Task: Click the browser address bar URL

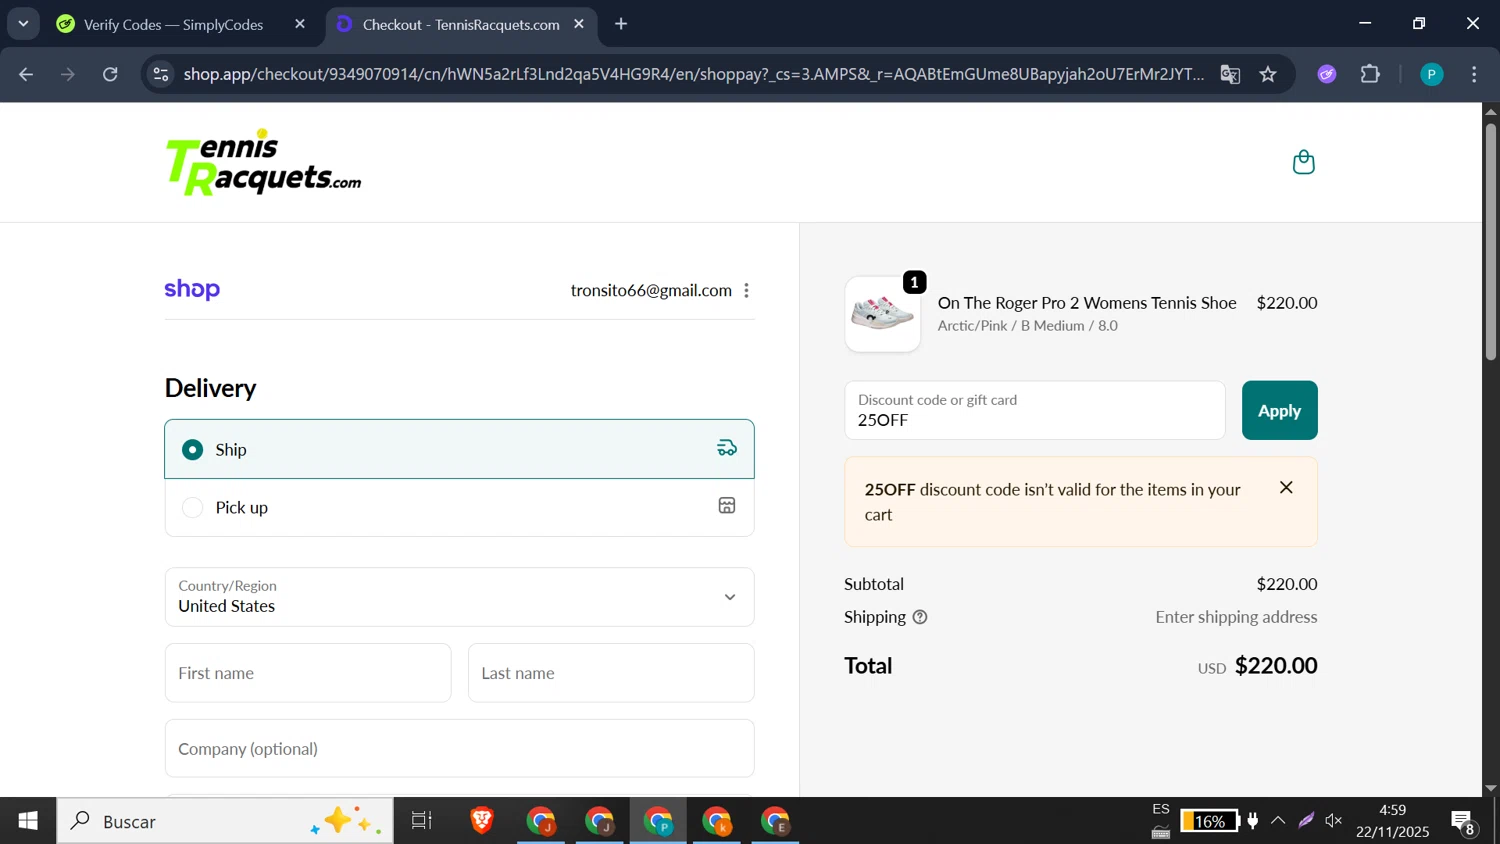Action: click(x=694, y=74)
